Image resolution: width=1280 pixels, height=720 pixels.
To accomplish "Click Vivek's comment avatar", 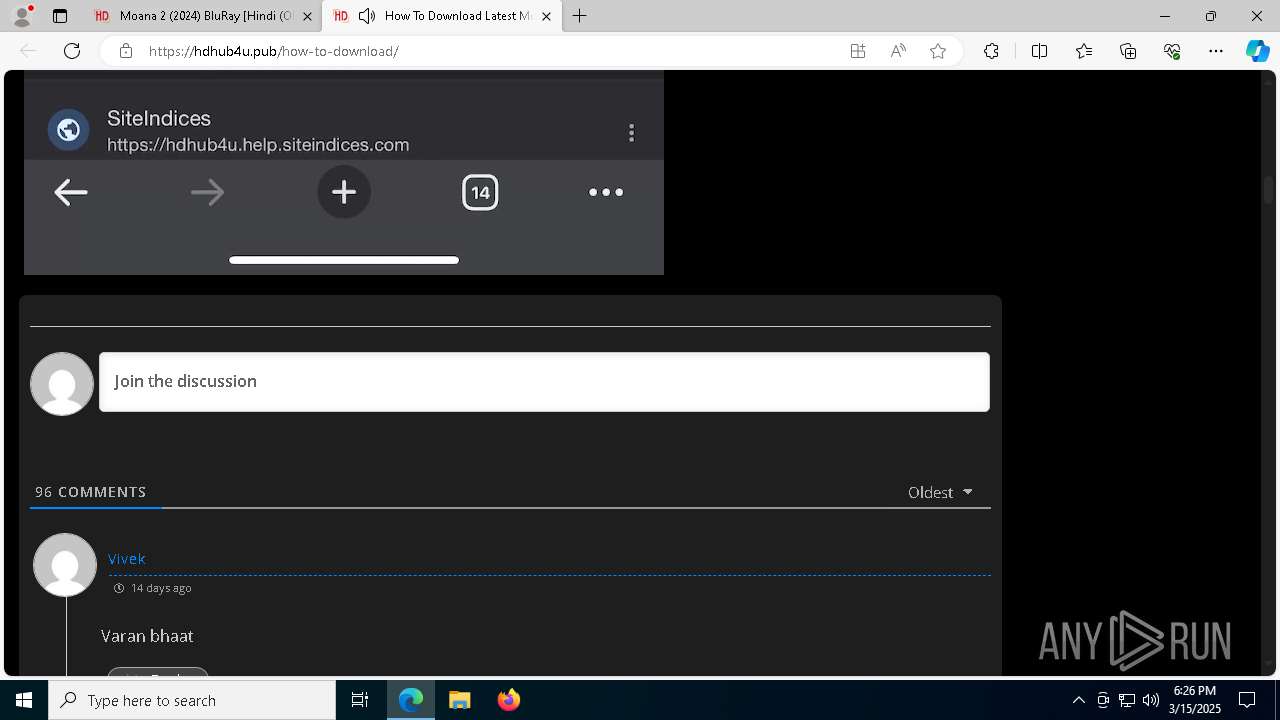I will (65, 565).
